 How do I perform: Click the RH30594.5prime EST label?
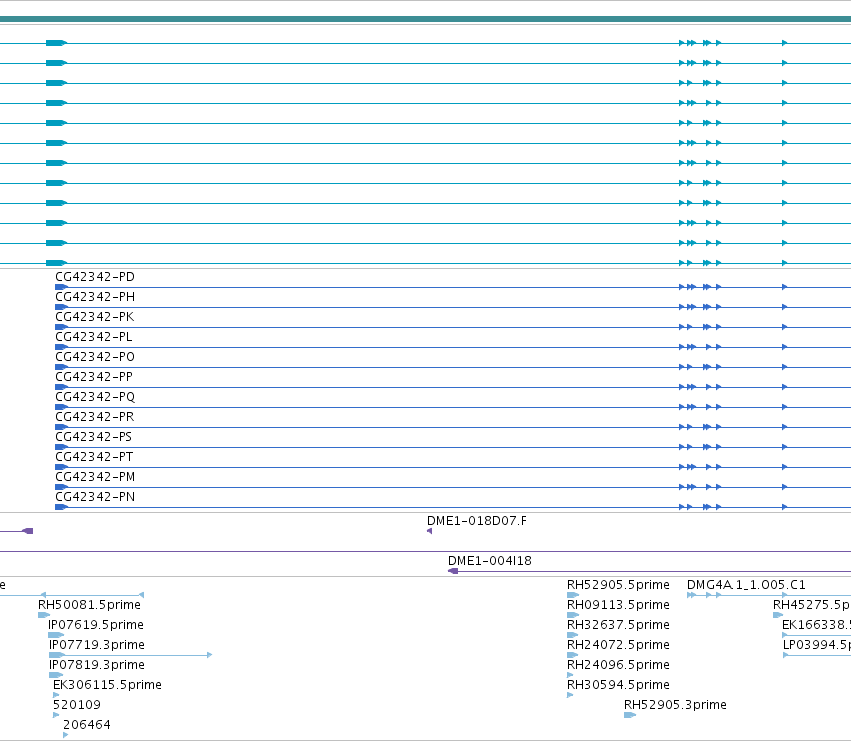(x=618, y=685)
